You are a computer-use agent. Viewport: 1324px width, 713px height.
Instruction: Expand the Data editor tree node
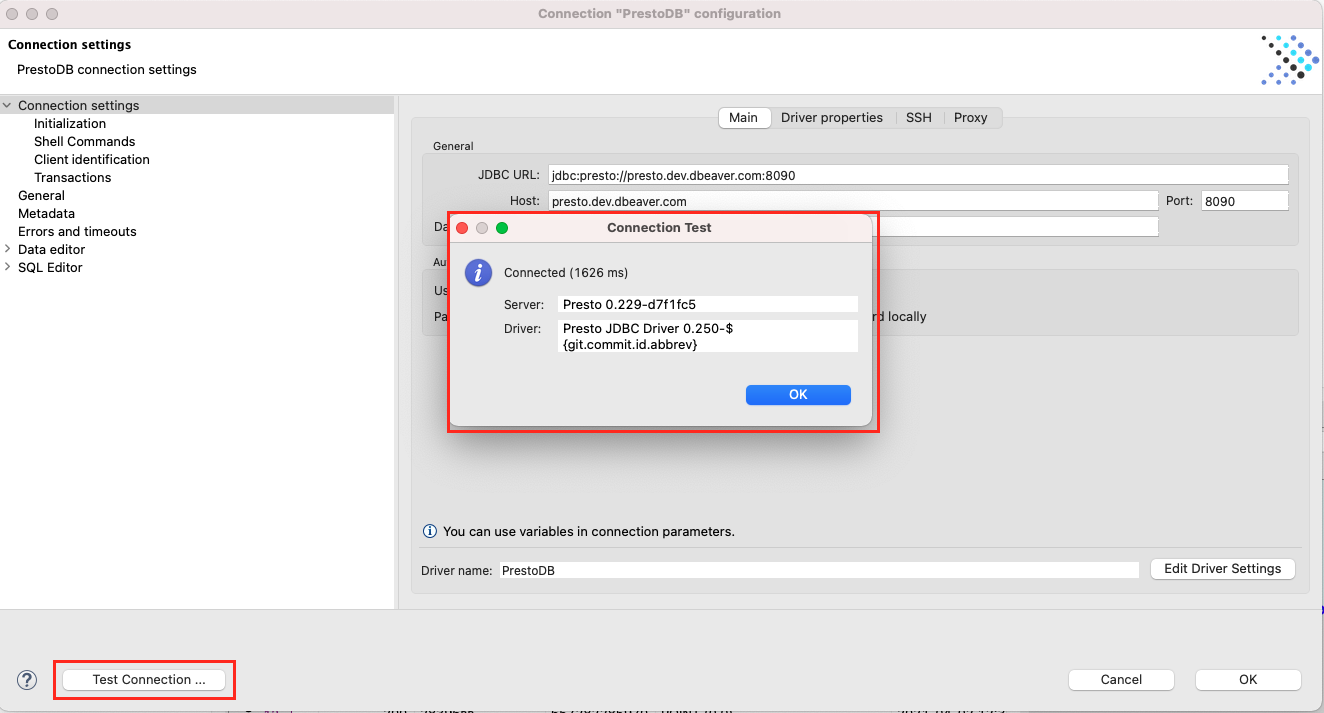coord(8,249)
